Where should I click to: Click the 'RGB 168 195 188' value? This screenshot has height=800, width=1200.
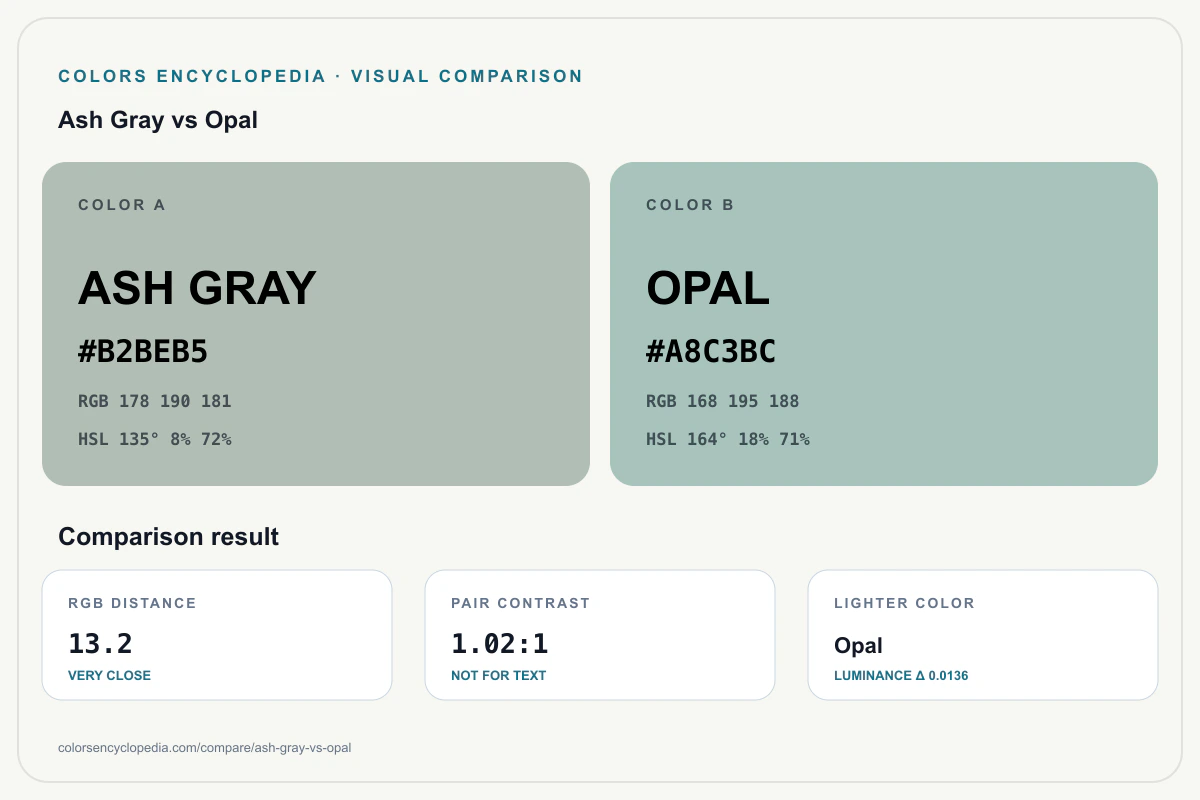click(x=723, y=401)
